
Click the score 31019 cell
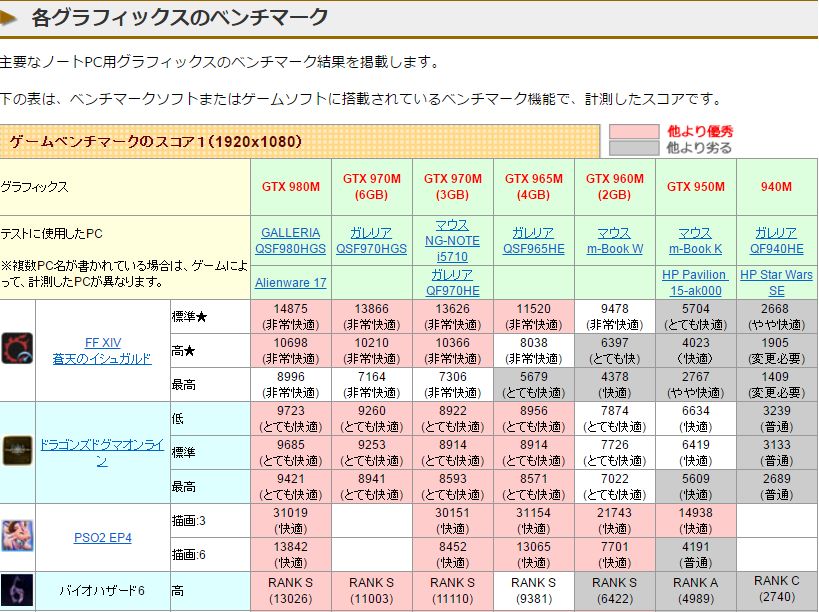[291, 520]
